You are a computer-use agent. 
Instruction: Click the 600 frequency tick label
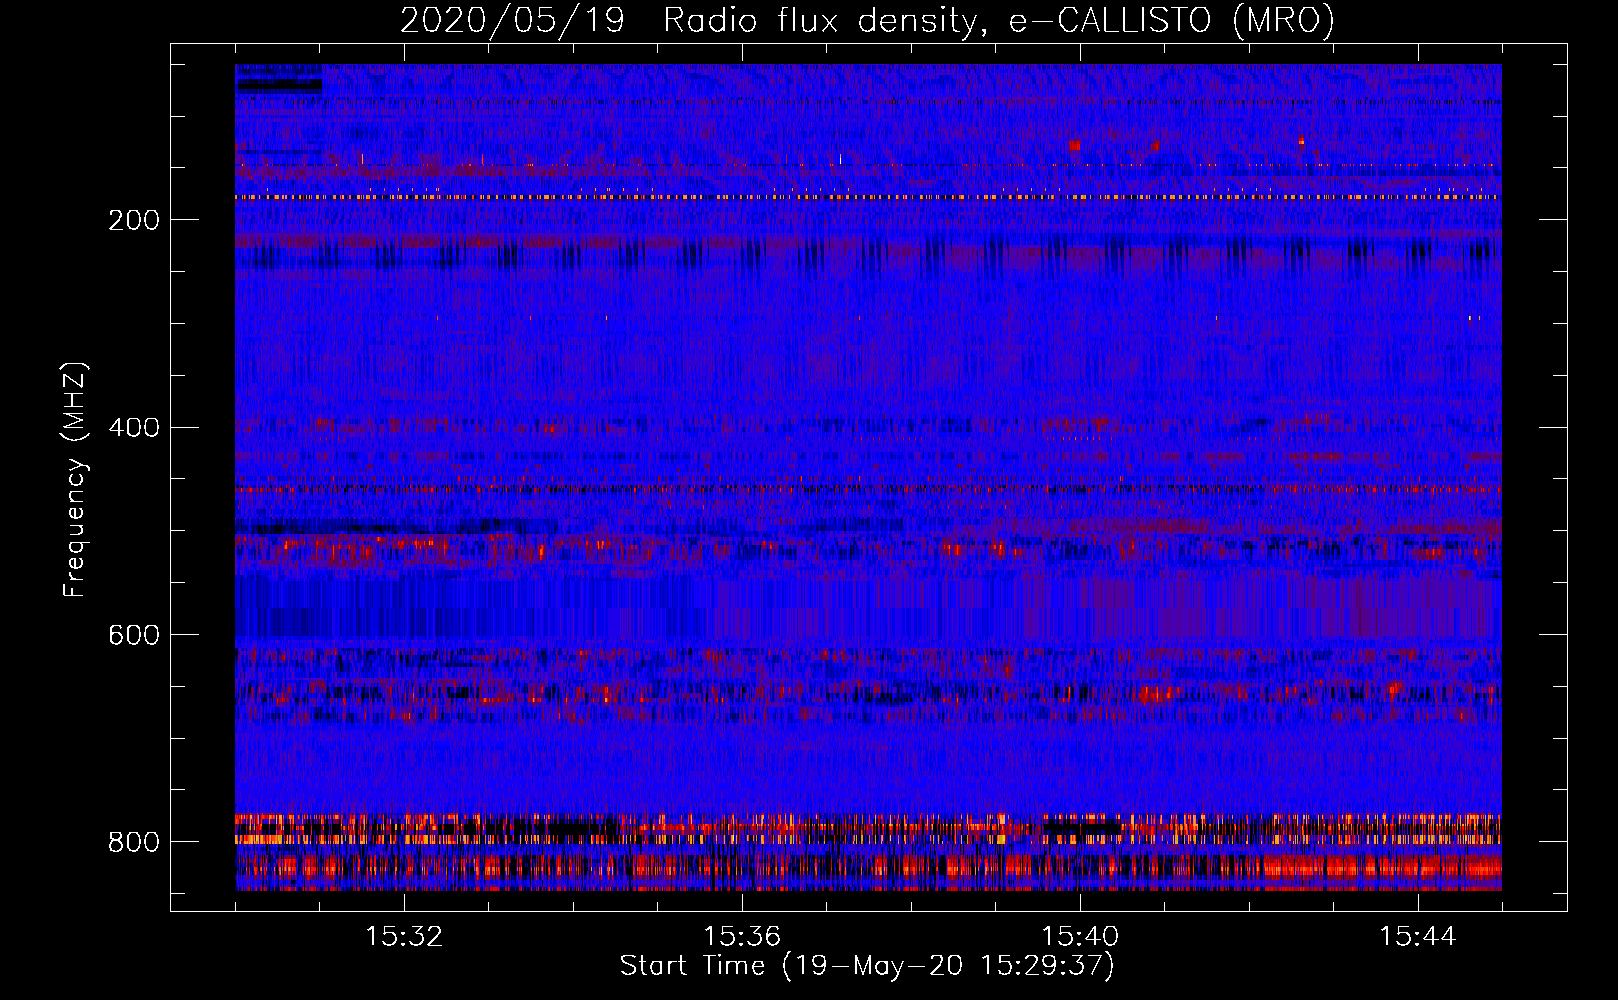point(134,636)
